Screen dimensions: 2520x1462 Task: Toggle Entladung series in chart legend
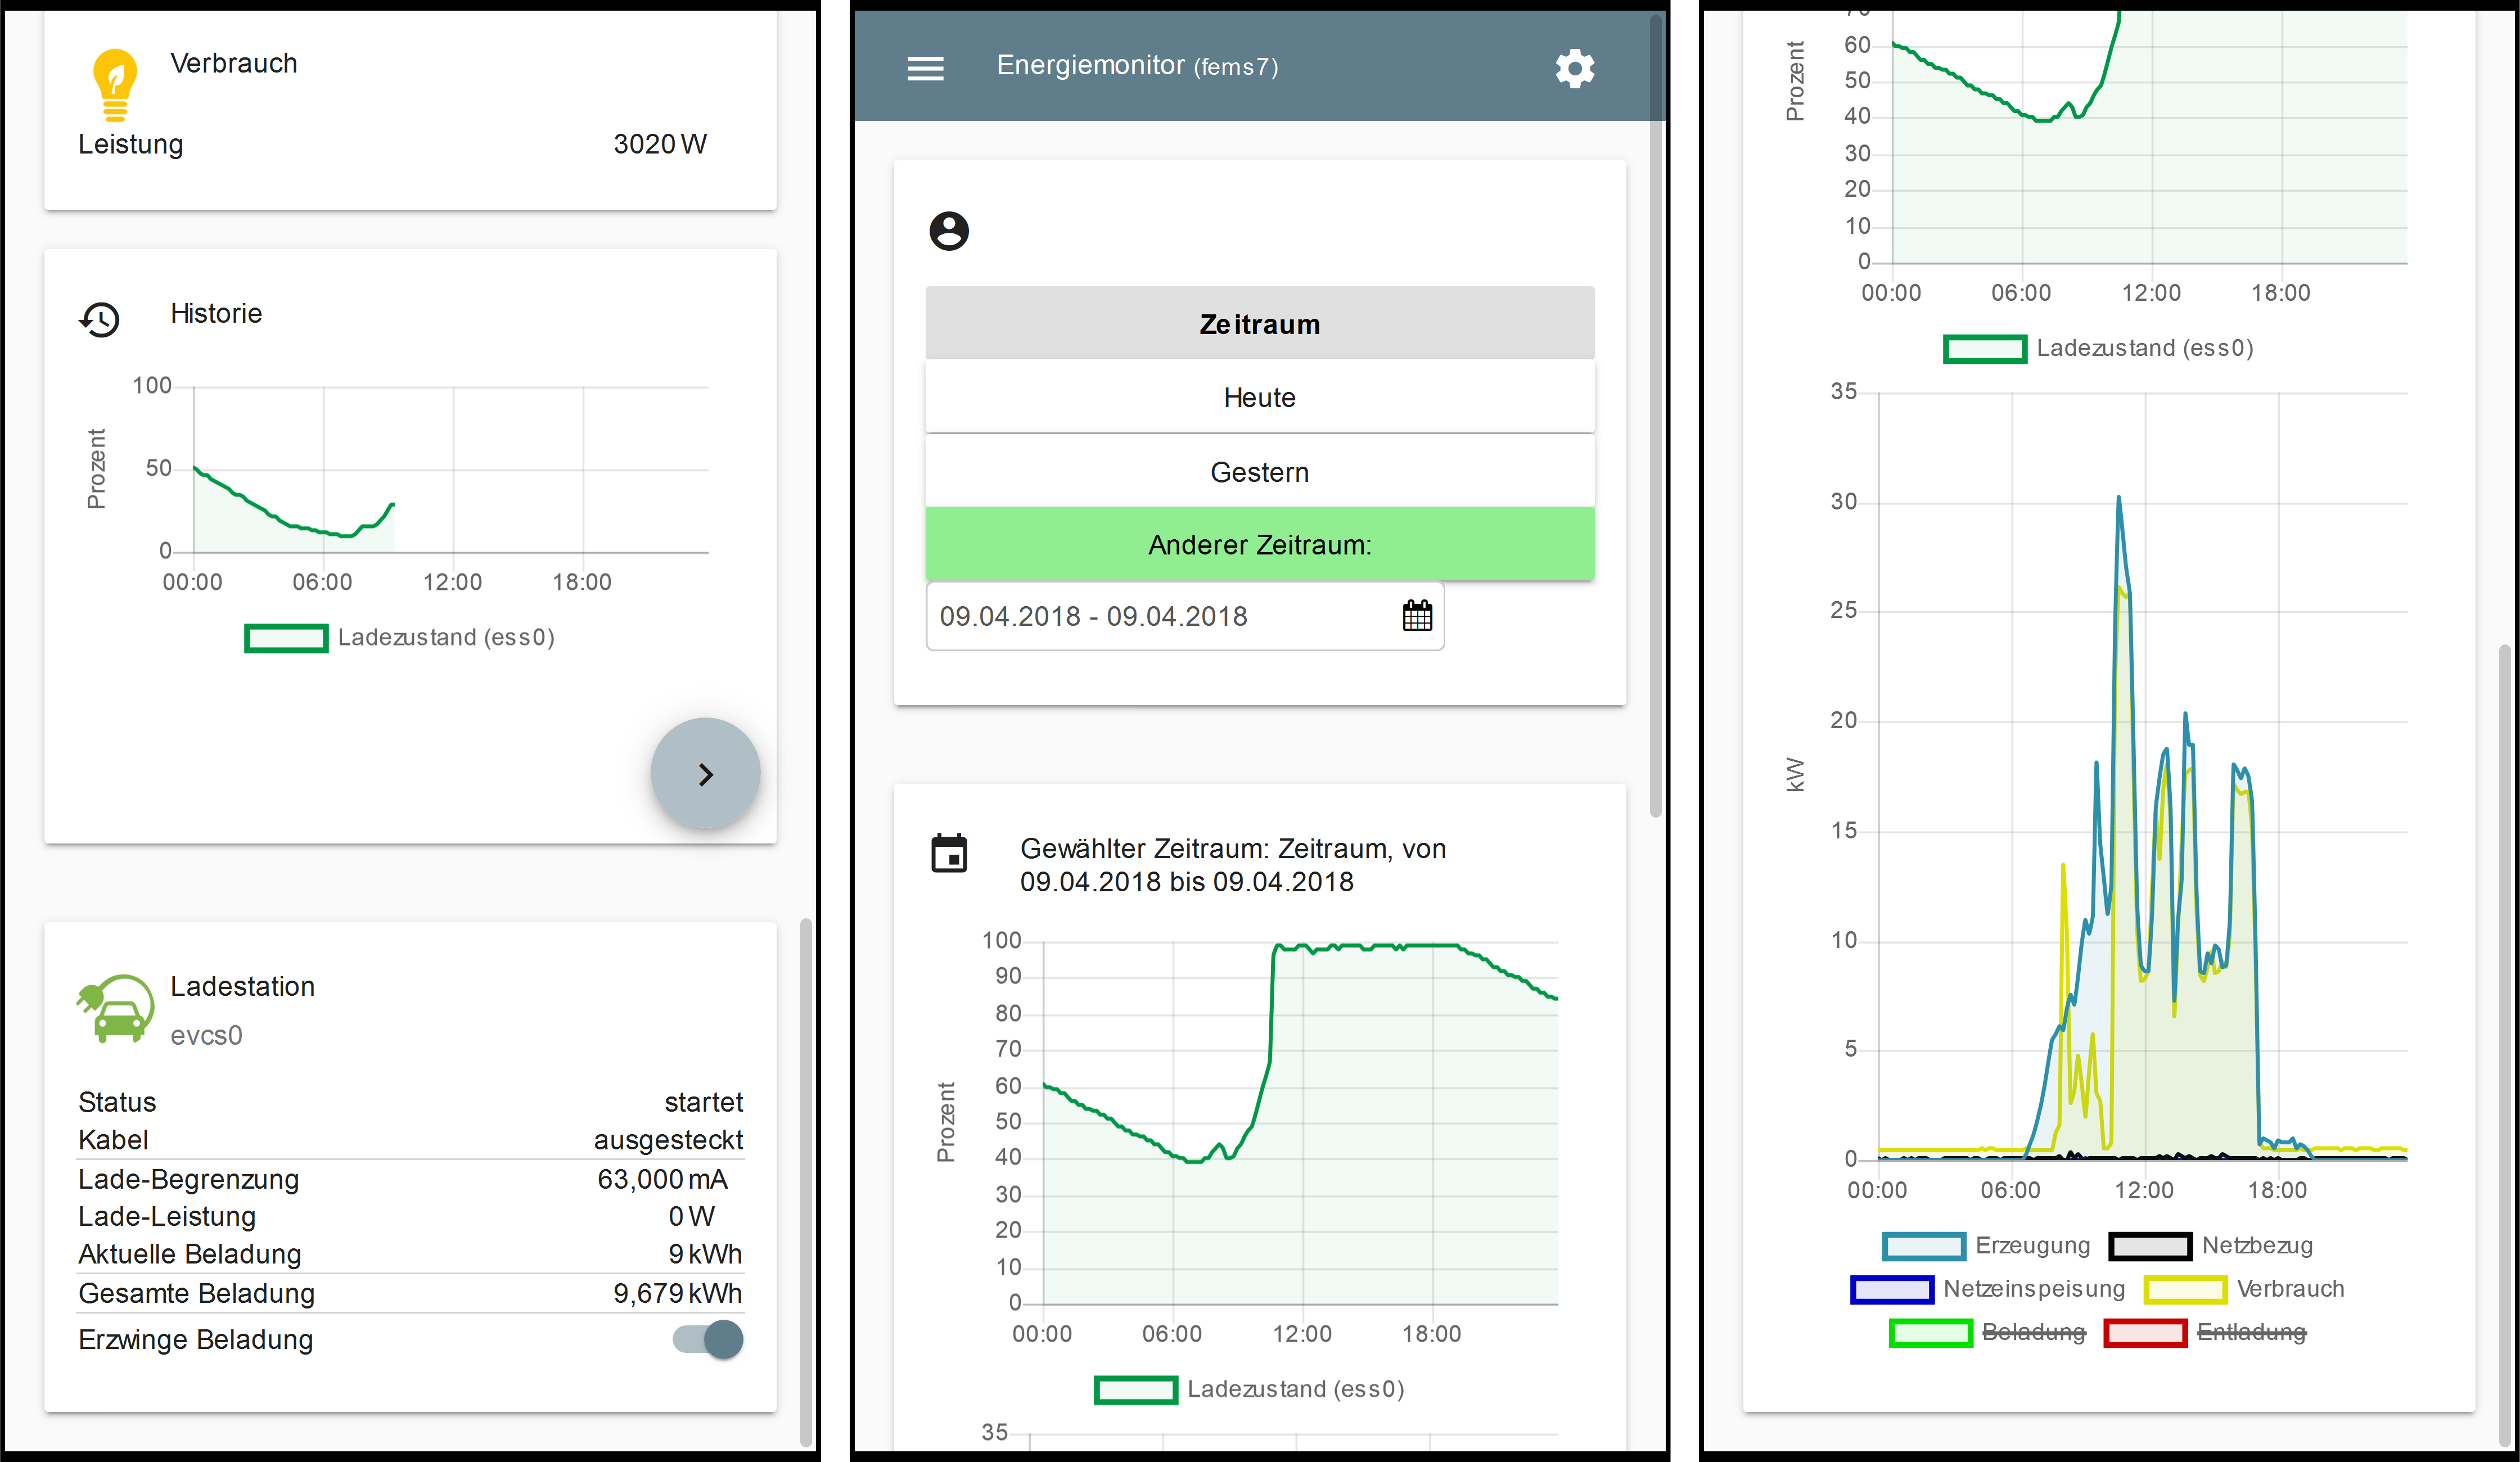coord(2251,1332)
